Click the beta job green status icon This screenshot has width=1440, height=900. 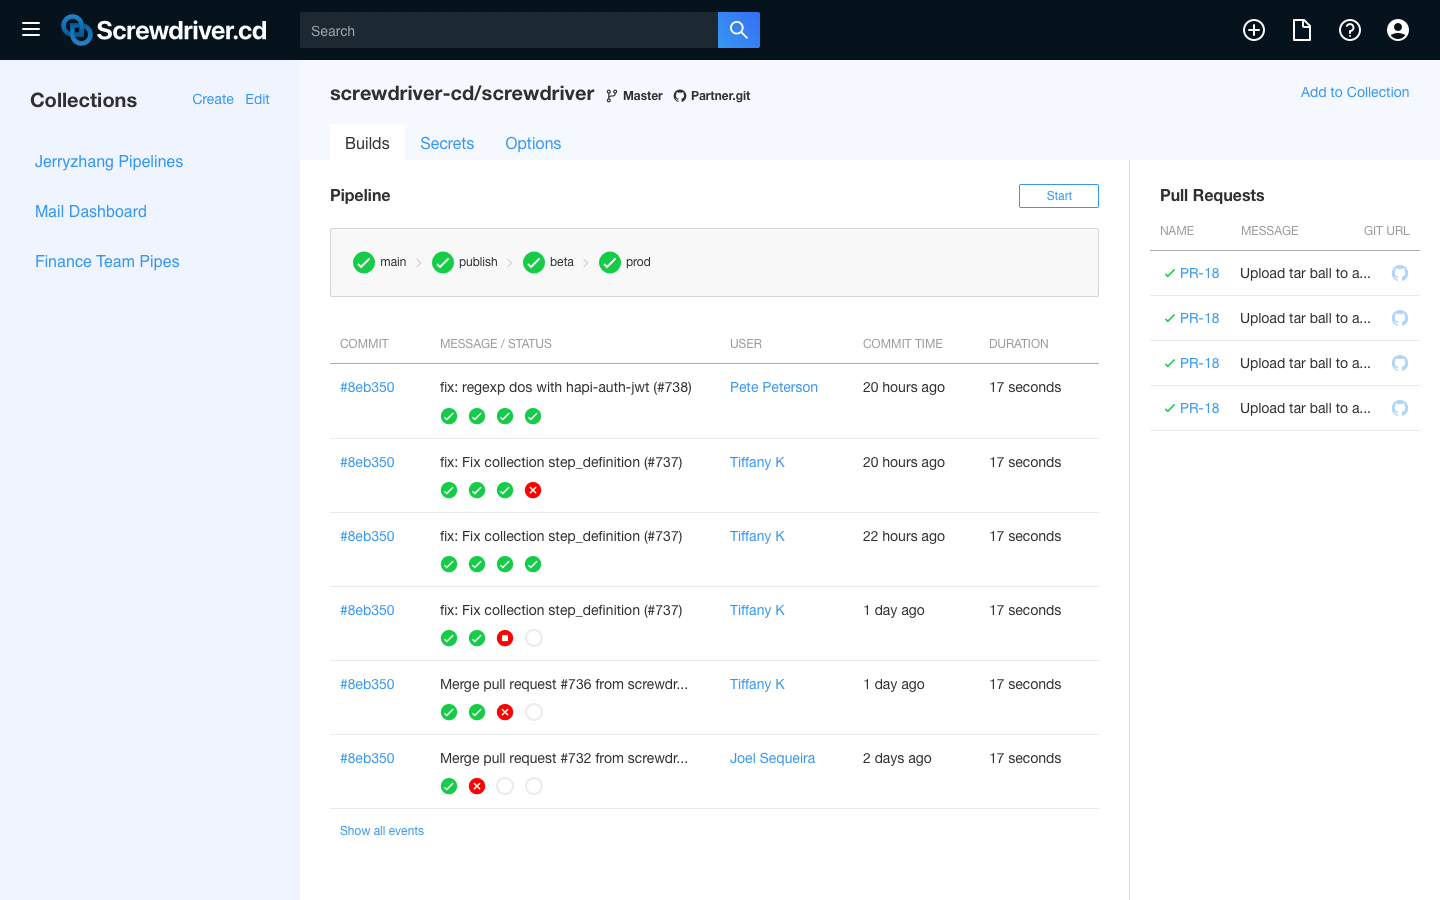click(x=534, y=262)
